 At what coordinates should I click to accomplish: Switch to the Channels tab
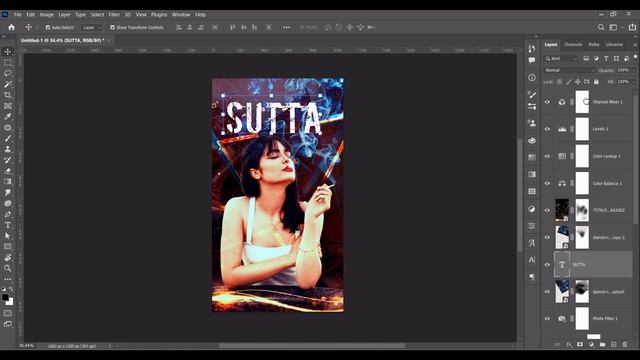pyautogui.click(x=573, y=44)
